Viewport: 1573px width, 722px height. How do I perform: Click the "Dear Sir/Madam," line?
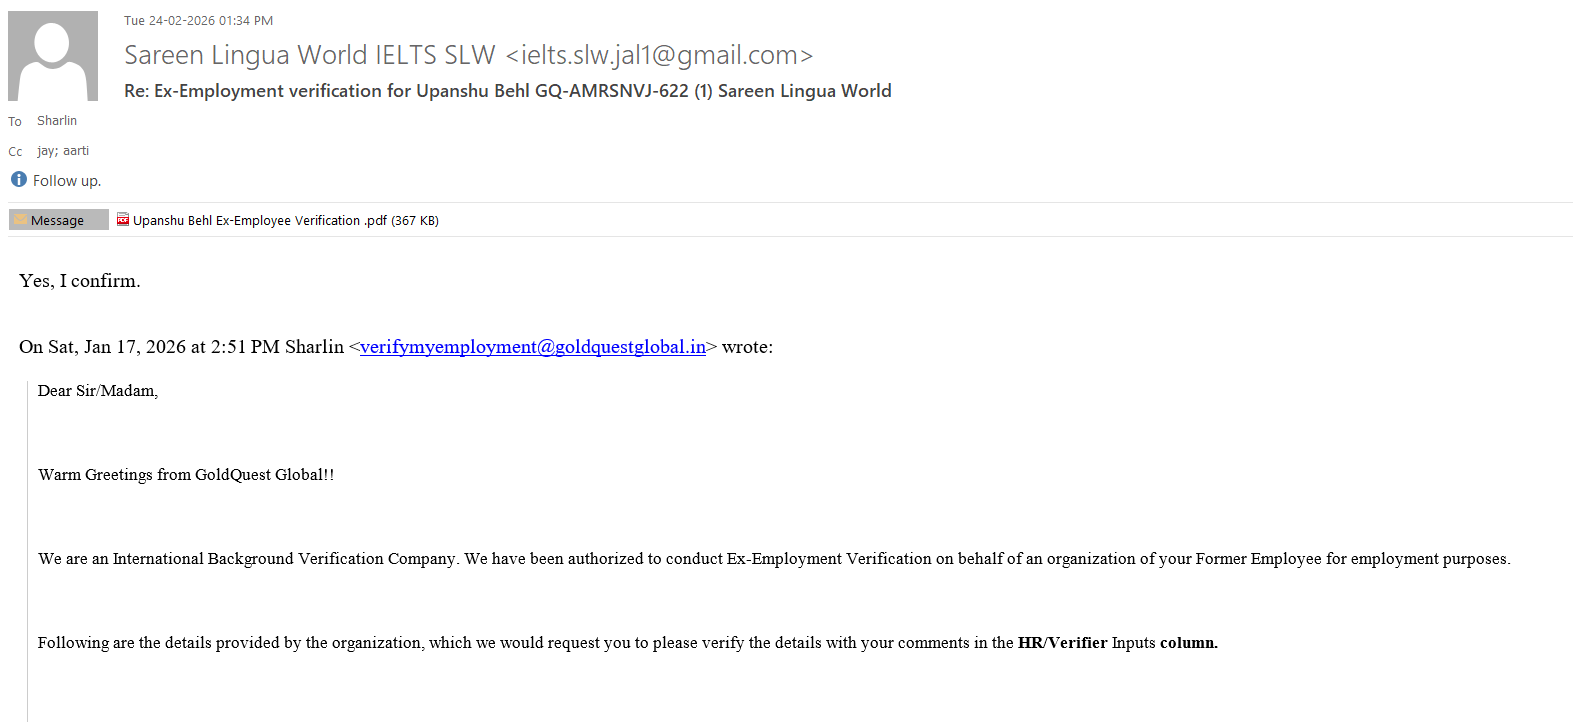click(98, 391)
